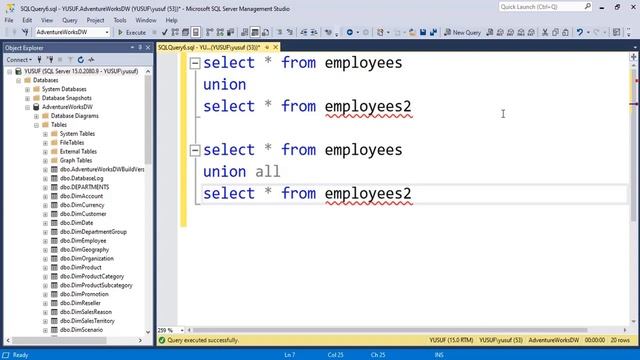Click the Cut scissors icon

point(544,32)
